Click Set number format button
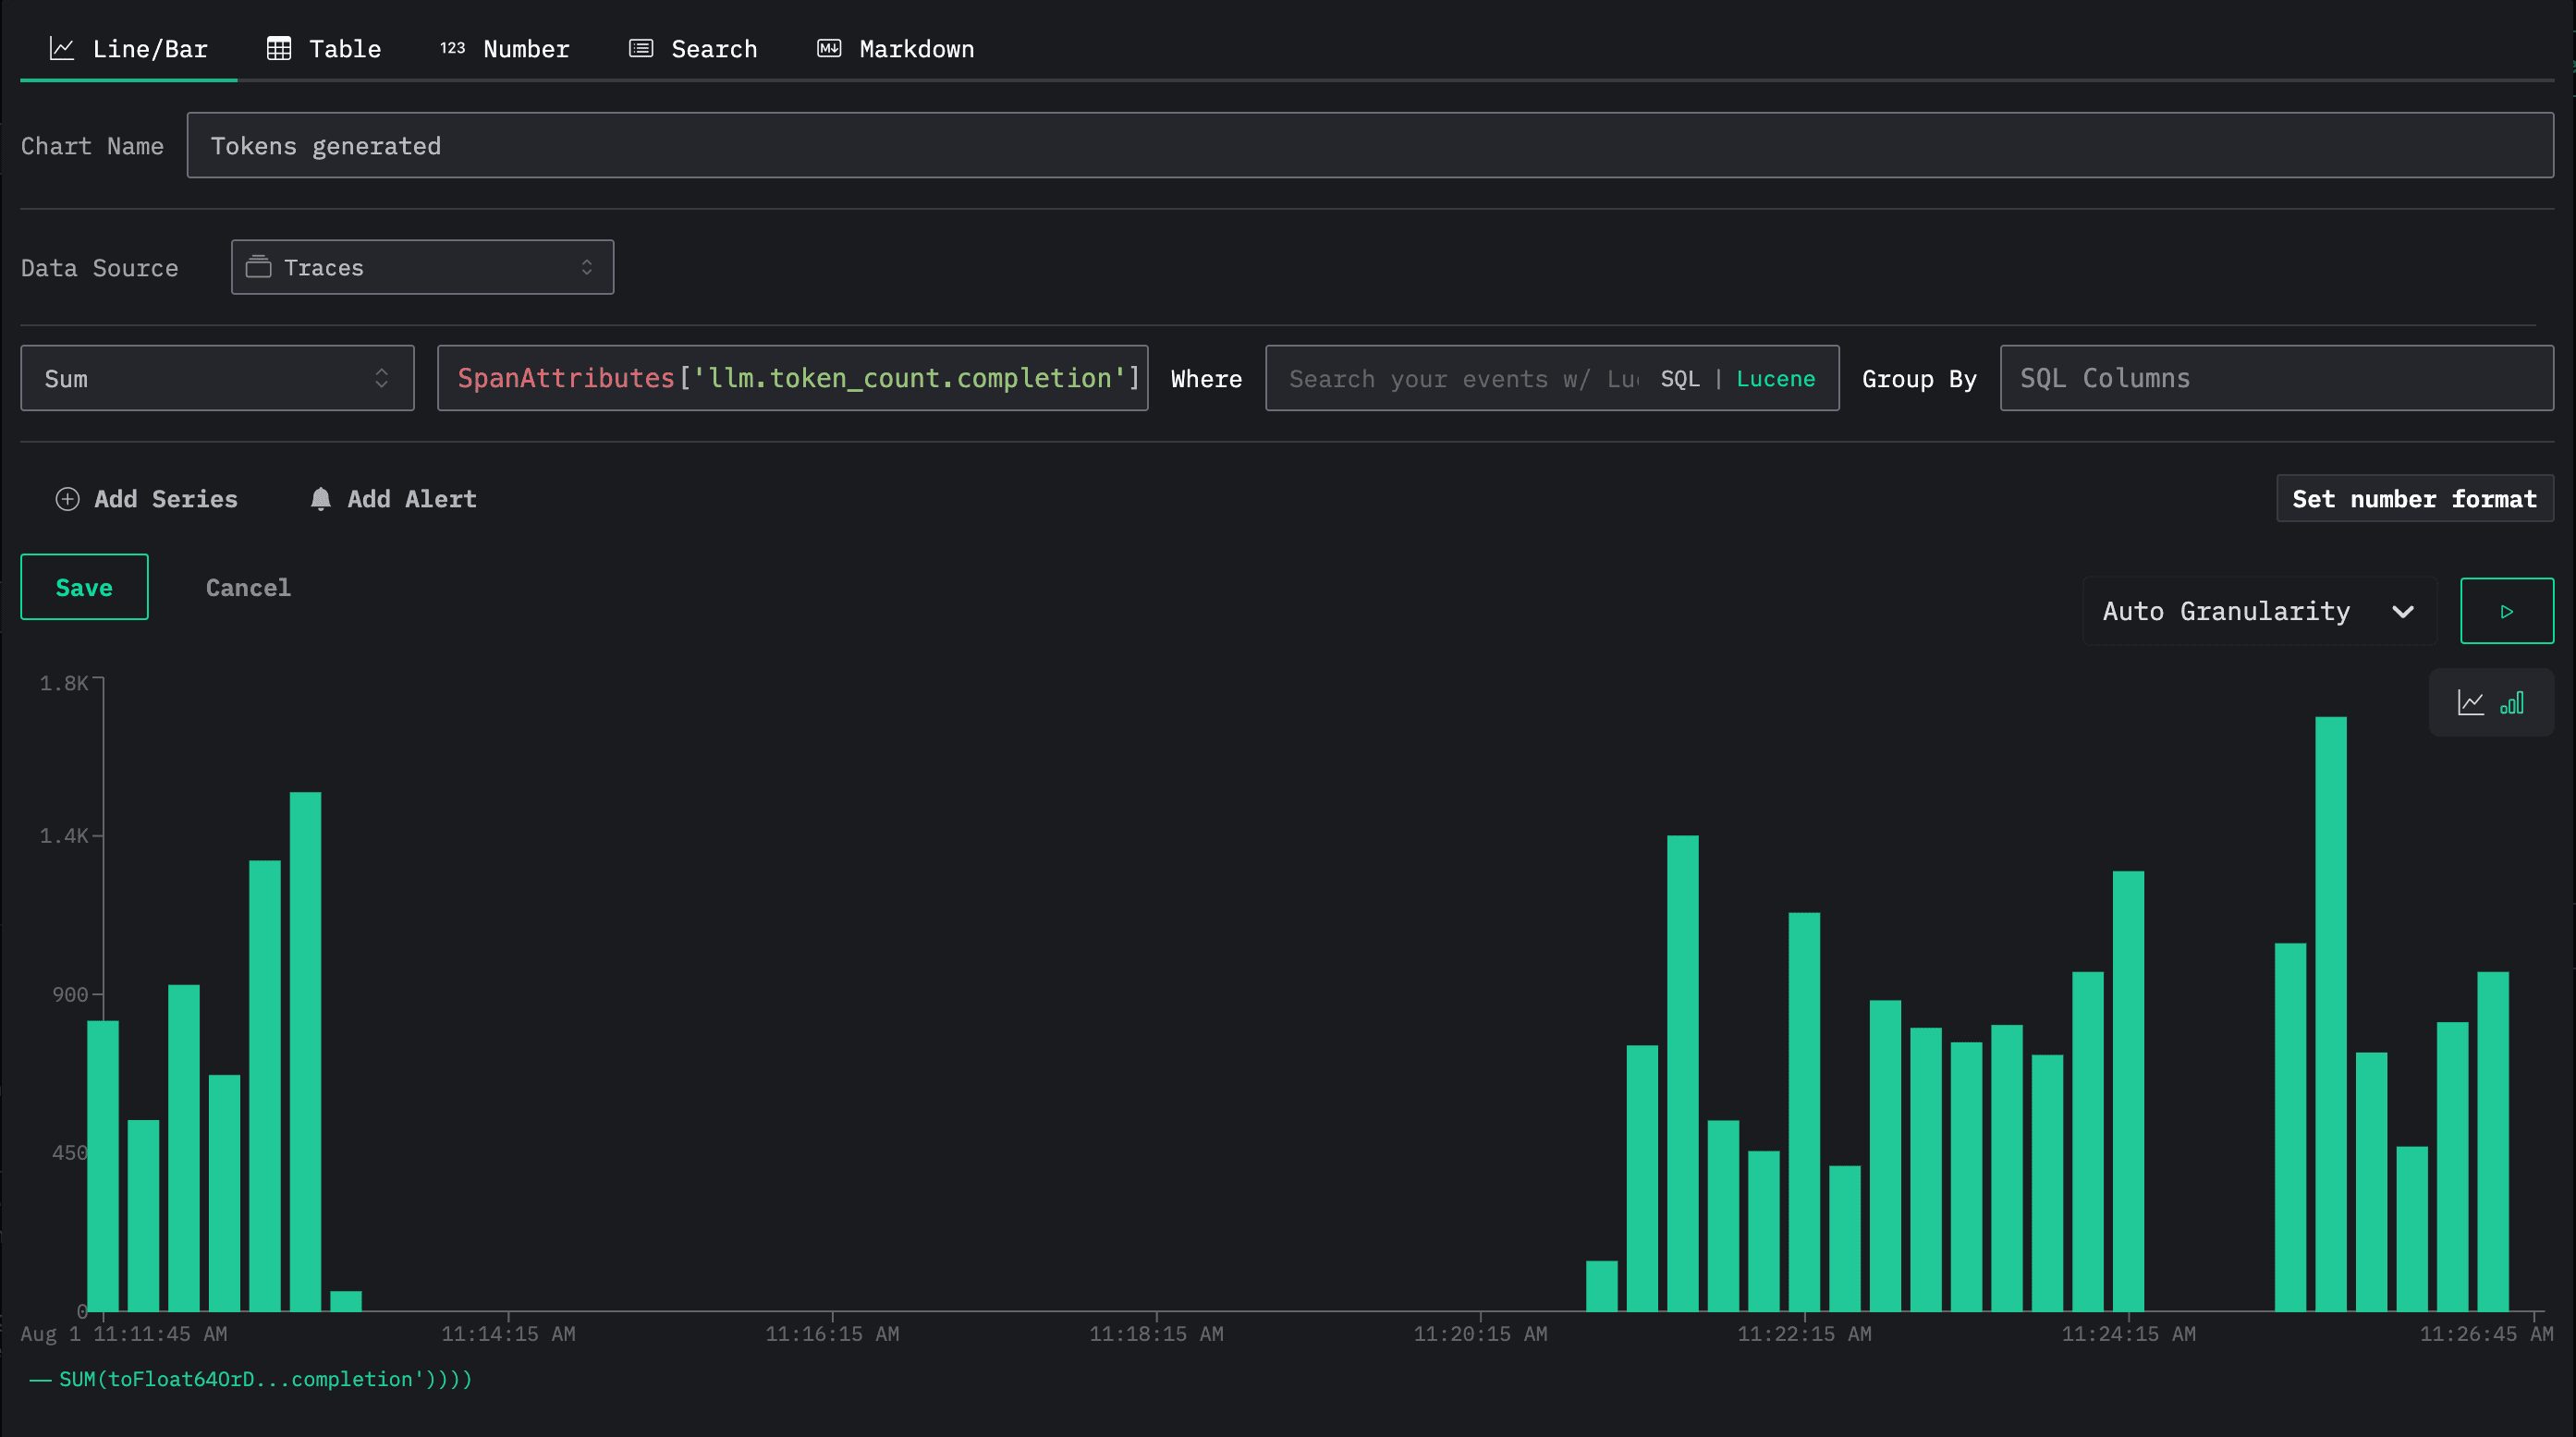 [2414, 499]
